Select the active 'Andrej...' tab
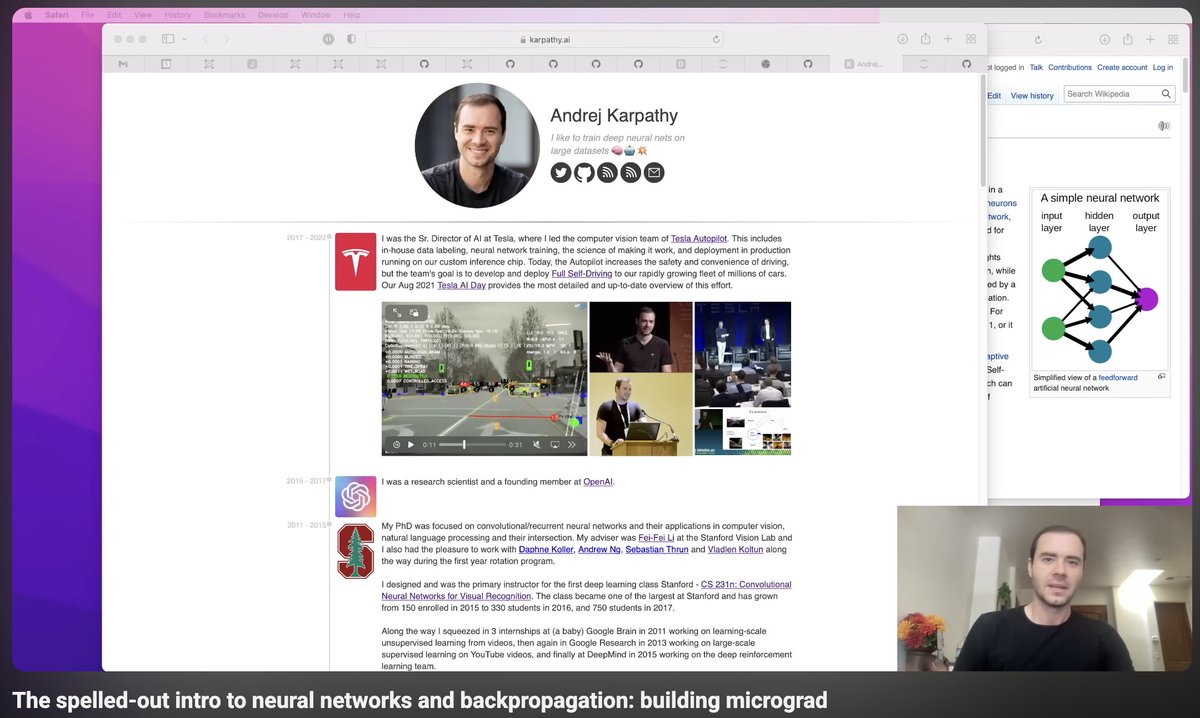The height and width of the screenshot is (718, 1200). (864, 63)
